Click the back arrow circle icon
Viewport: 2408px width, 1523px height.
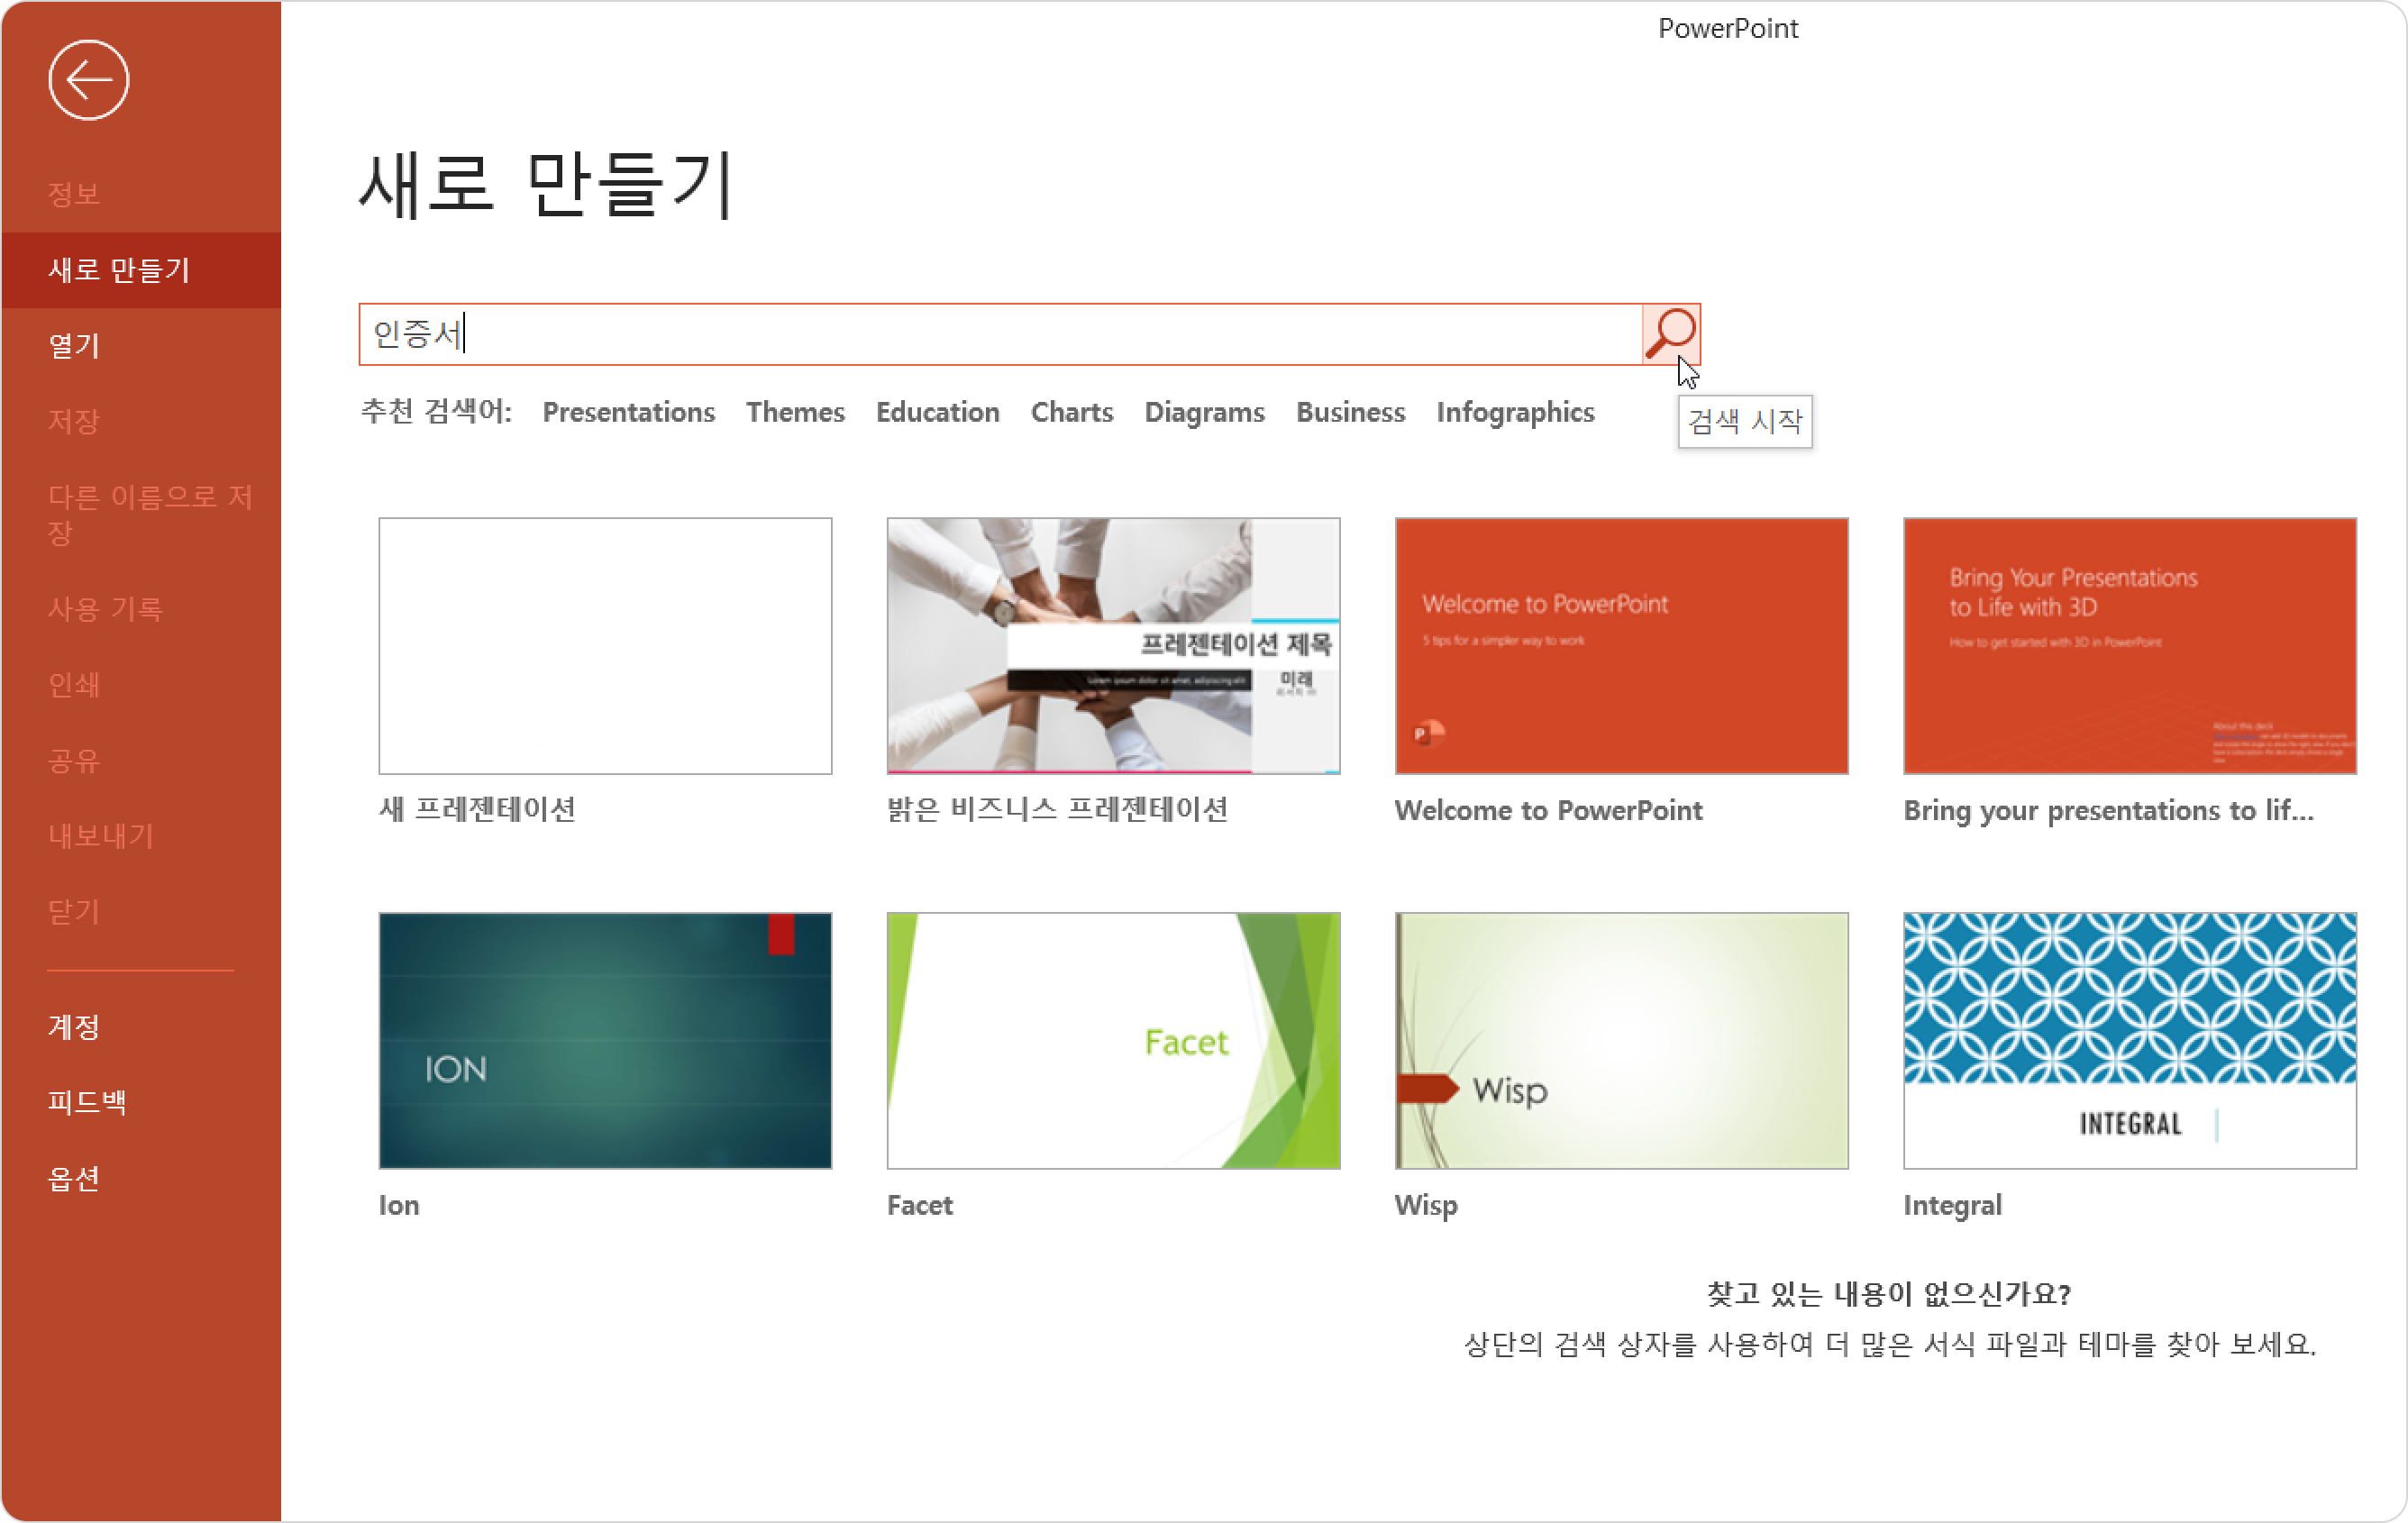coord(88,80)
